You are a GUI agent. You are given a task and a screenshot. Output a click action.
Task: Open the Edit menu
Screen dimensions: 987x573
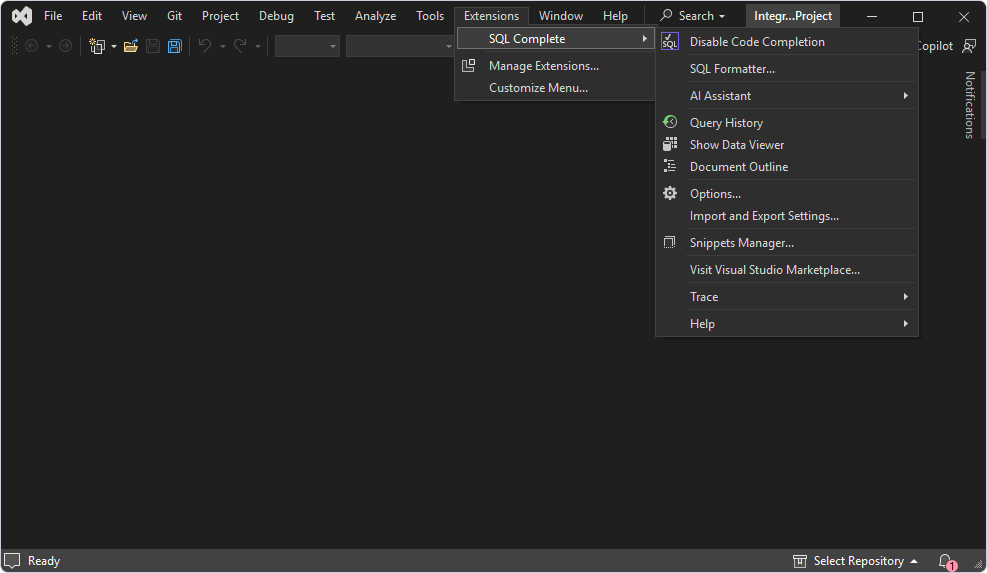[x=92, y=16]
